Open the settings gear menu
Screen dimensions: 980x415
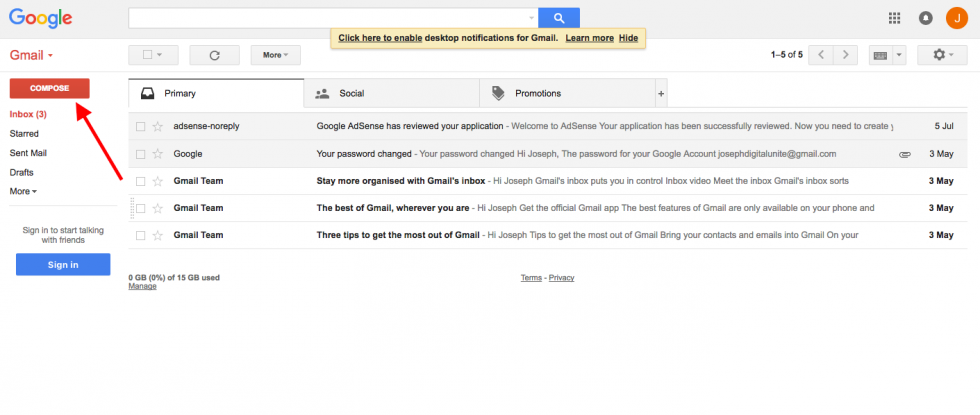tap(942, 55)
